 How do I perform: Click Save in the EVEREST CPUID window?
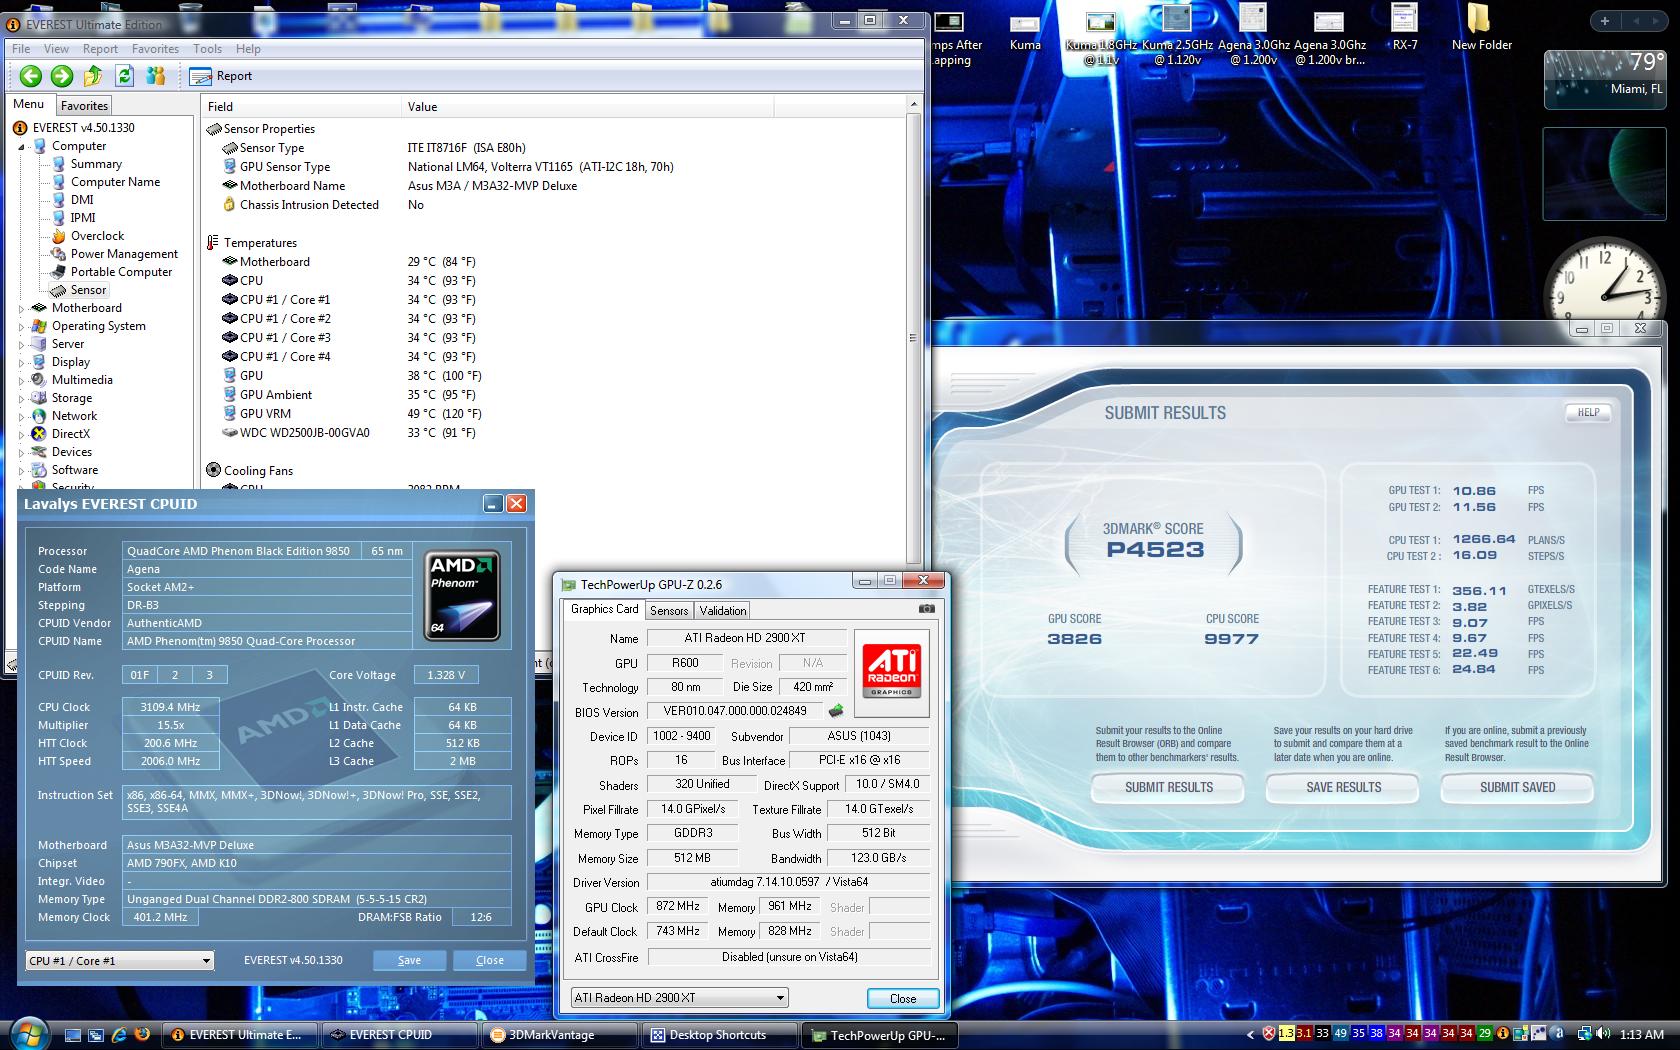409,960
